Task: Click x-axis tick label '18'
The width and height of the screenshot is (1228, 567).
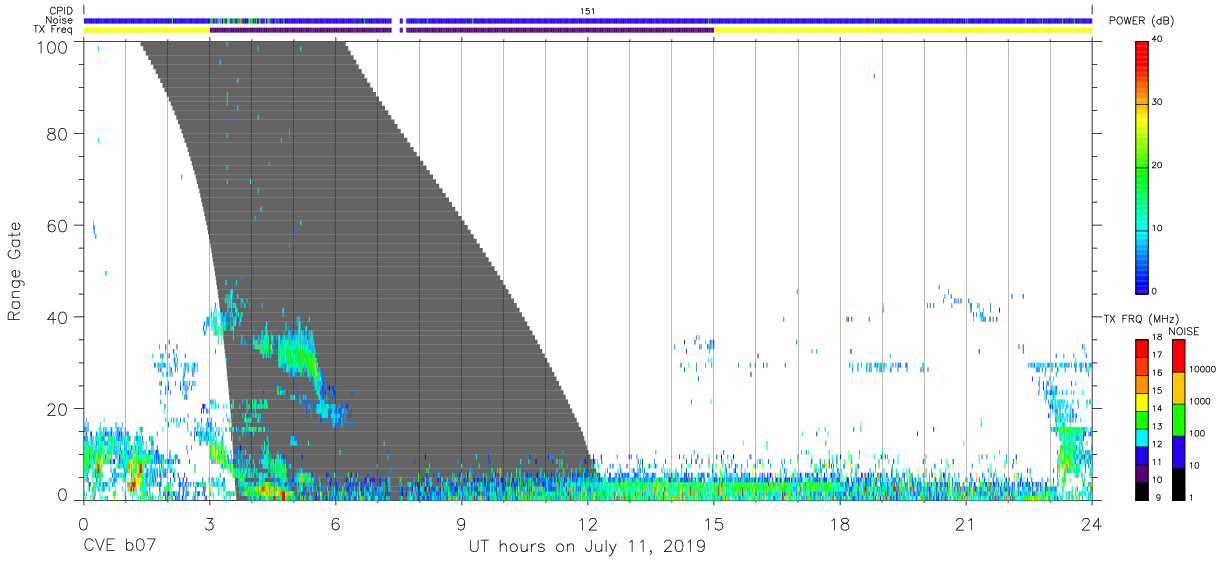Action: 840,523
